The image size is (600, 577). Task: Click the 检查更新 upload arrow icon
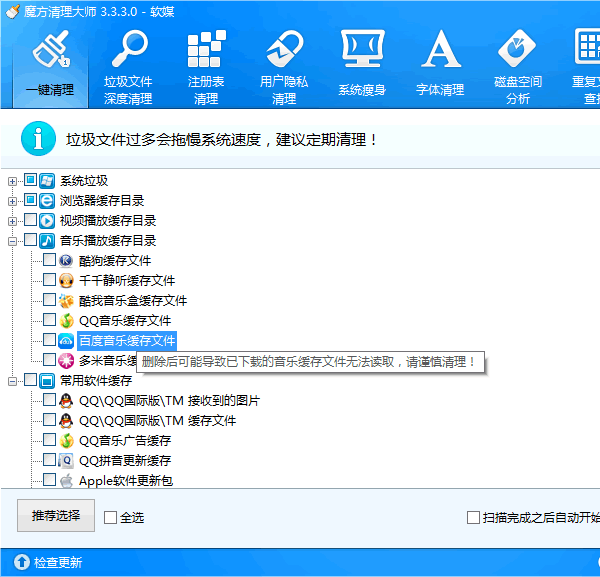(x=20, y=563)
